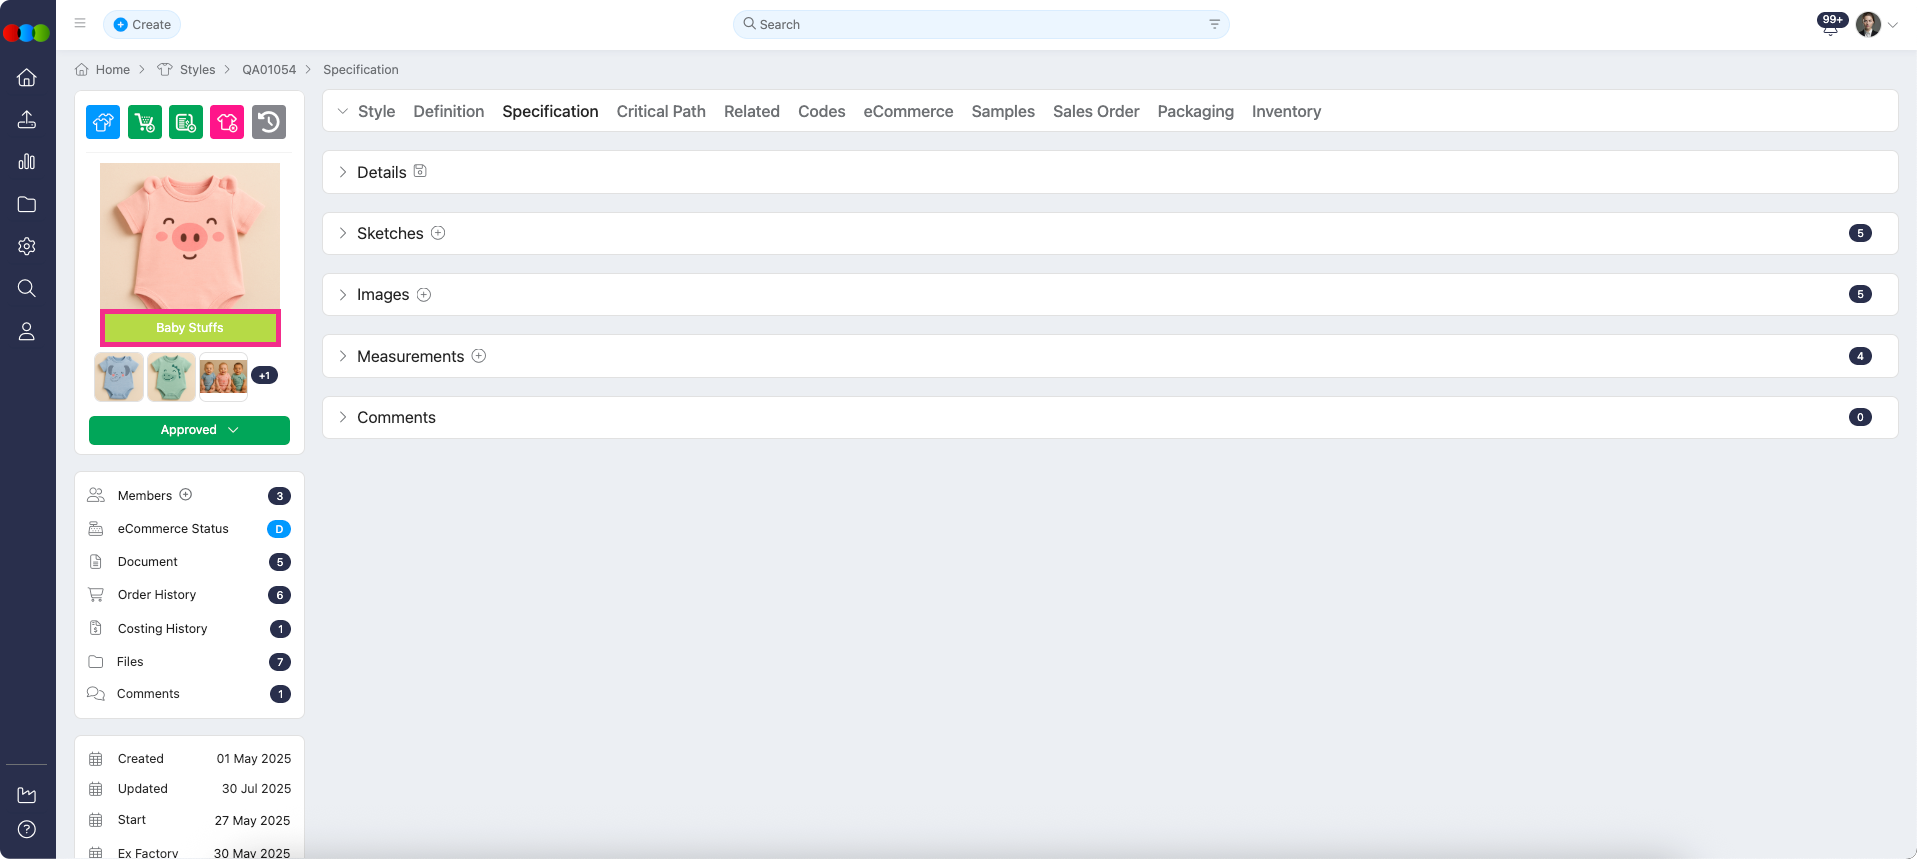Click the add Sketches plus icon
Image resolution: width=1917 pixels, height=859 pixels.
(x=438, y=233)
